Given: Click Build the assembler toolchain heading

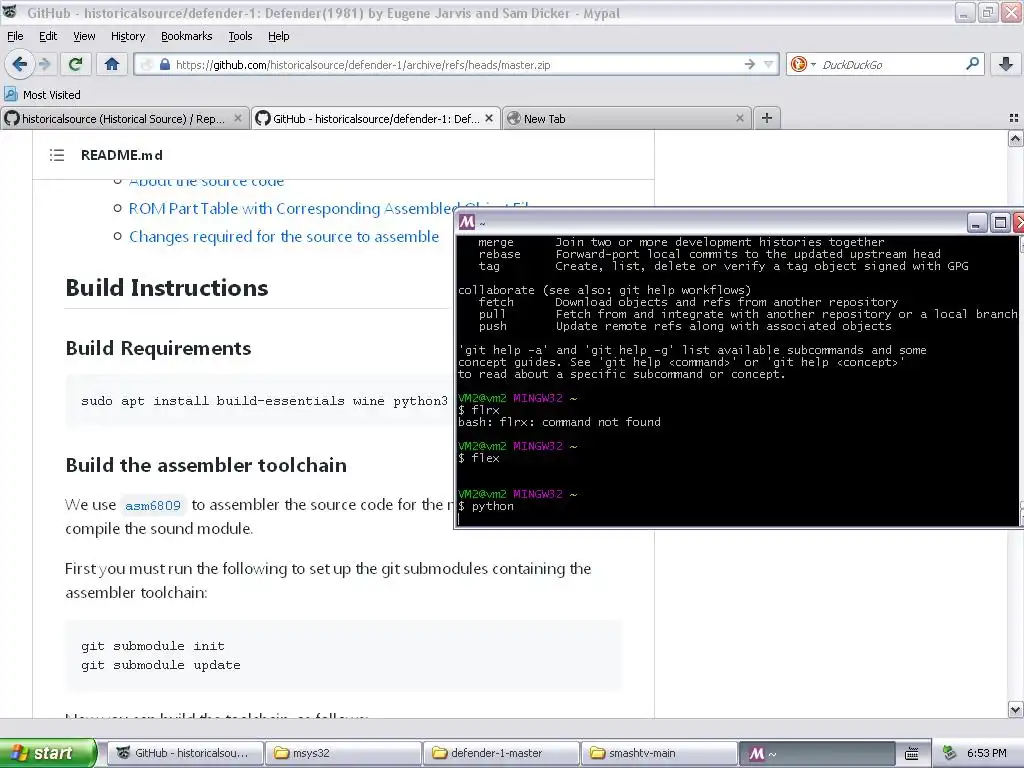Looking at the screenshot, I should [x=206, y=465].
